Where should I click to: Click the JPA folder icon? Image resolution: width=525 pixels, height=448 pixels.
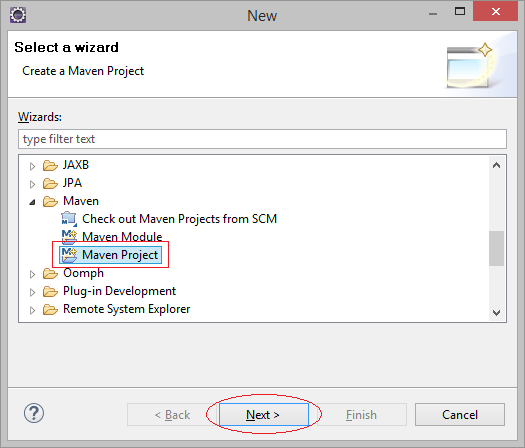pyautogui.click(x=50, y=183)
